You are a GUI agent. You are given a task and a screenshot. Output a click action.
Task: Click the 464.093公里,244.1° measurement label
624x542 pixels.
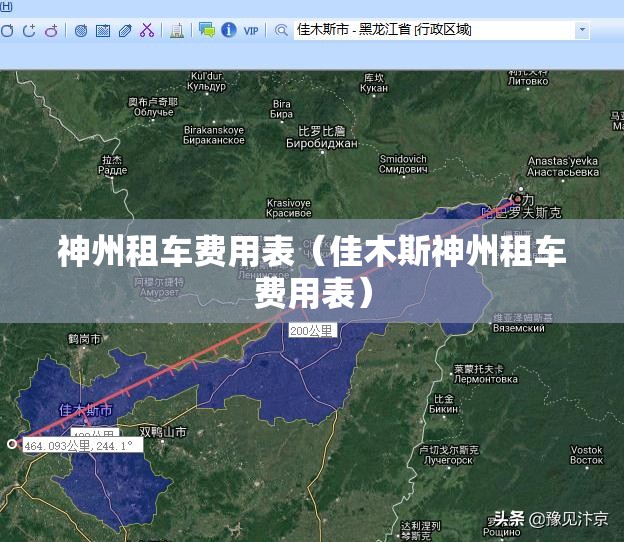pos(82,445)
